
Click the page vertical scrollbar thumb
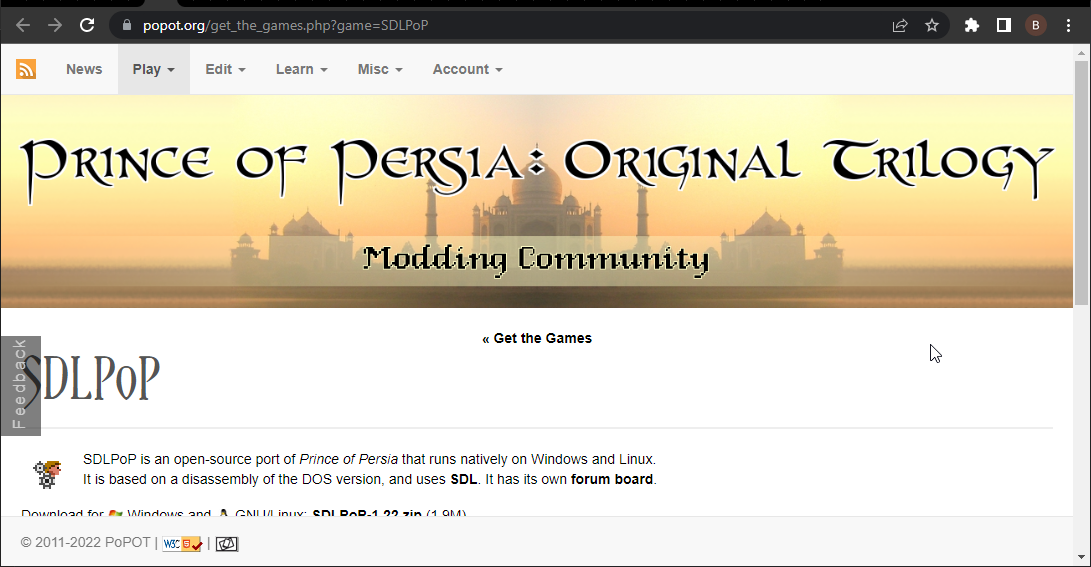pyautogui.click(x=1081, y=182)
